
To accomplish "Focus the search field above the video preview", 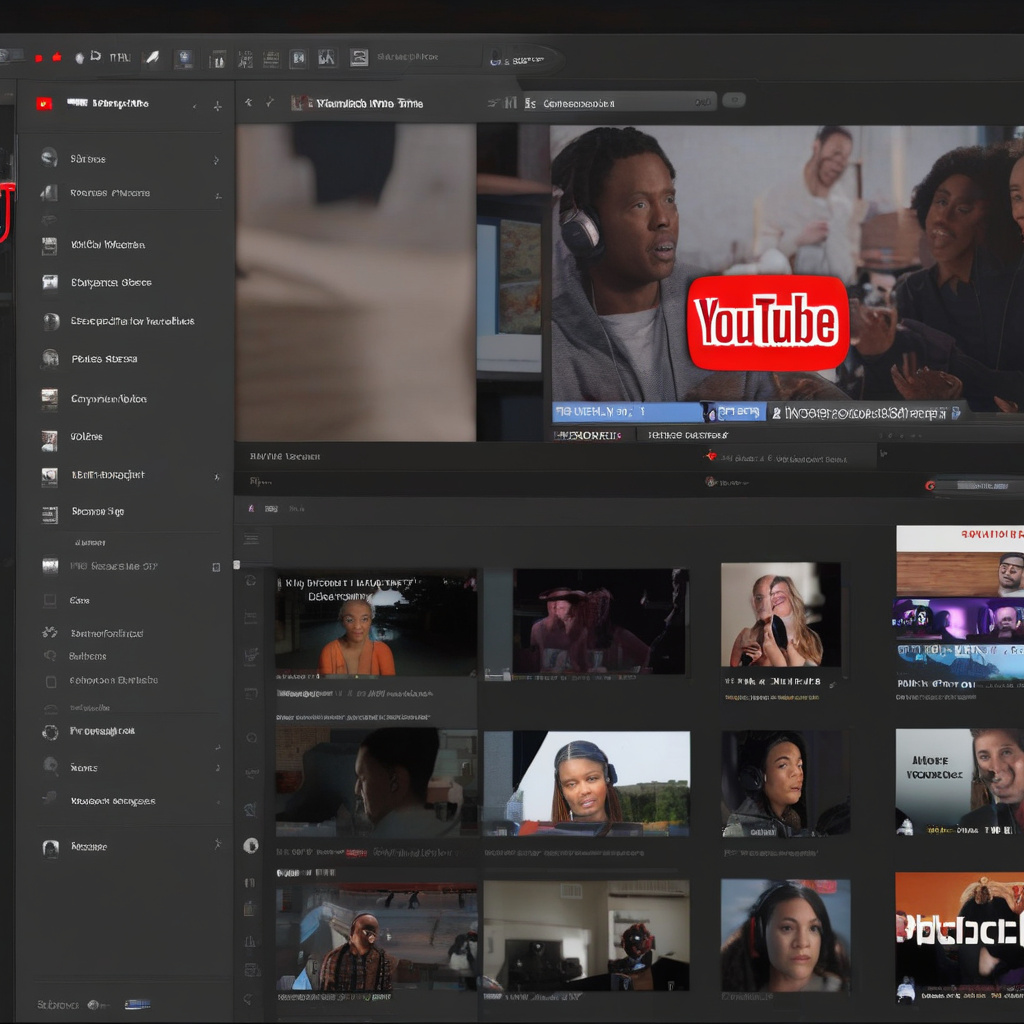I will pyautogui.click(x=618, y=103).
